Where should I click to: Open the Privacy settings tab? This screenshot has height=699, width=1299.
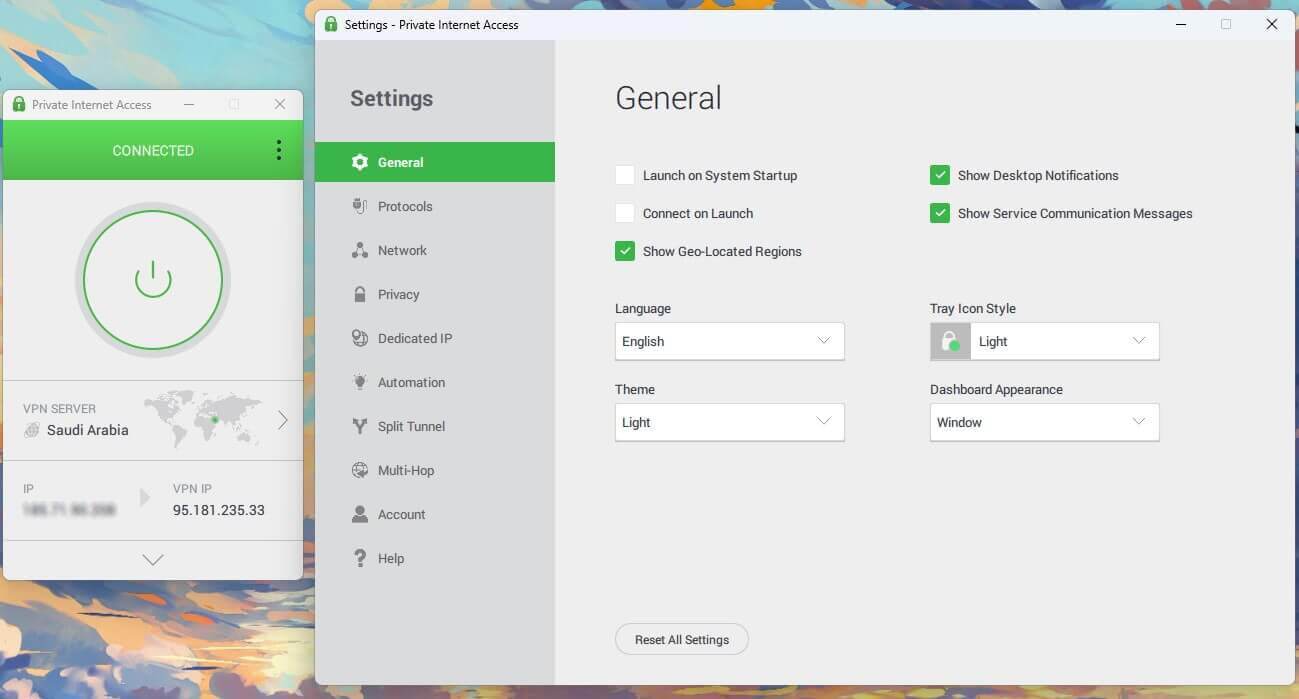click(x=435, y=294)
